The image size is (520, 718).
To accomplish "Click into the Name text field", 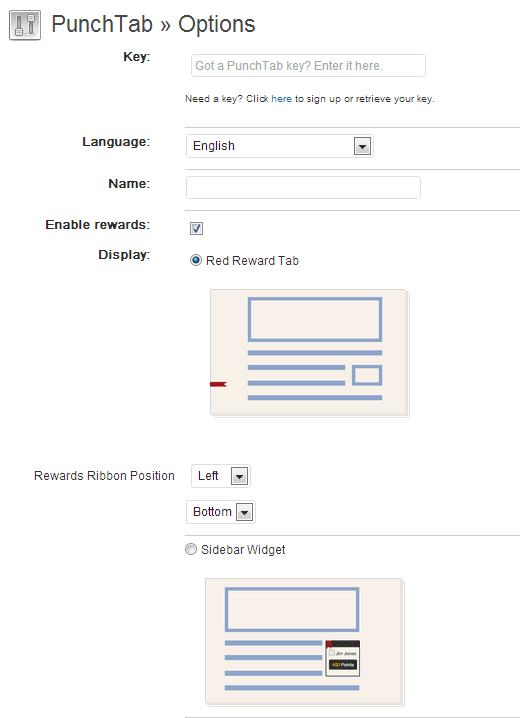I will 303,187.
